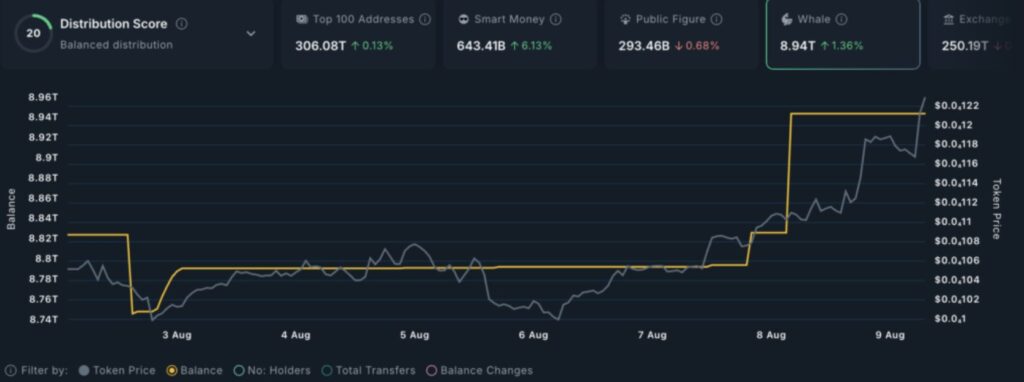Click the 8.96T balance axis label
Image resolution: width=1024 pixels, height=382 pixels.
click(43, 97)
